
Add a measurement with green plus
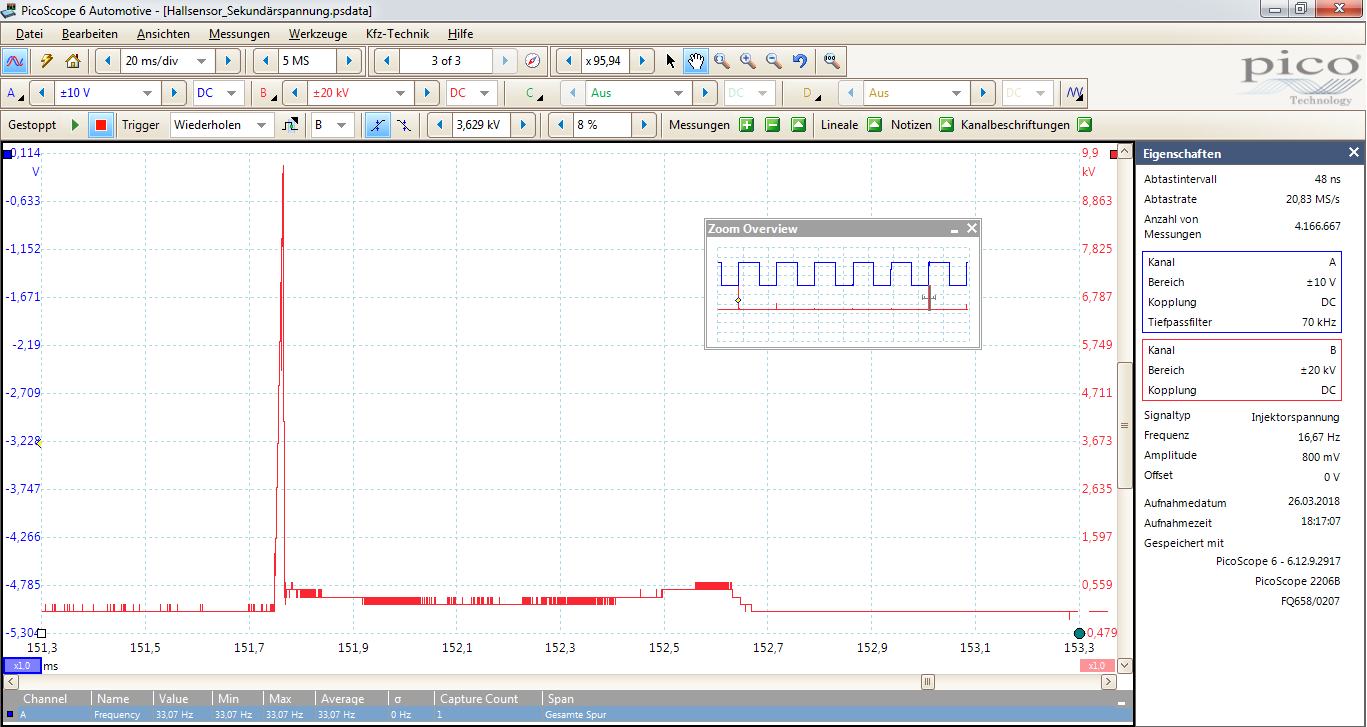(746, 125)
